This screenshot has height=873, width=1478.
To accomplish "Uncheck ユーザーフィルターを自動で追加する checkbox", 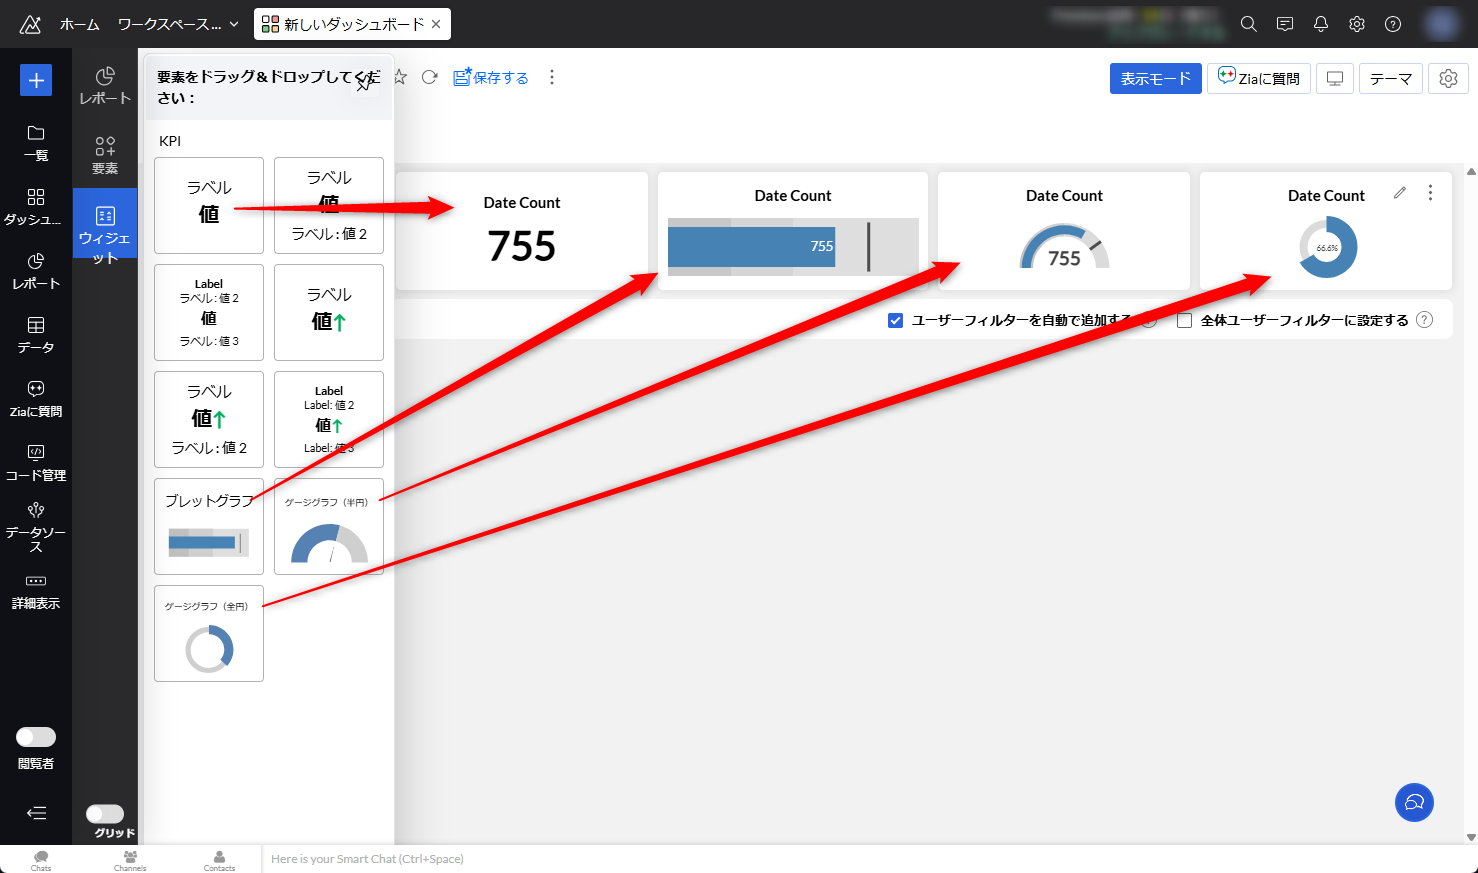I will [896, 320].
